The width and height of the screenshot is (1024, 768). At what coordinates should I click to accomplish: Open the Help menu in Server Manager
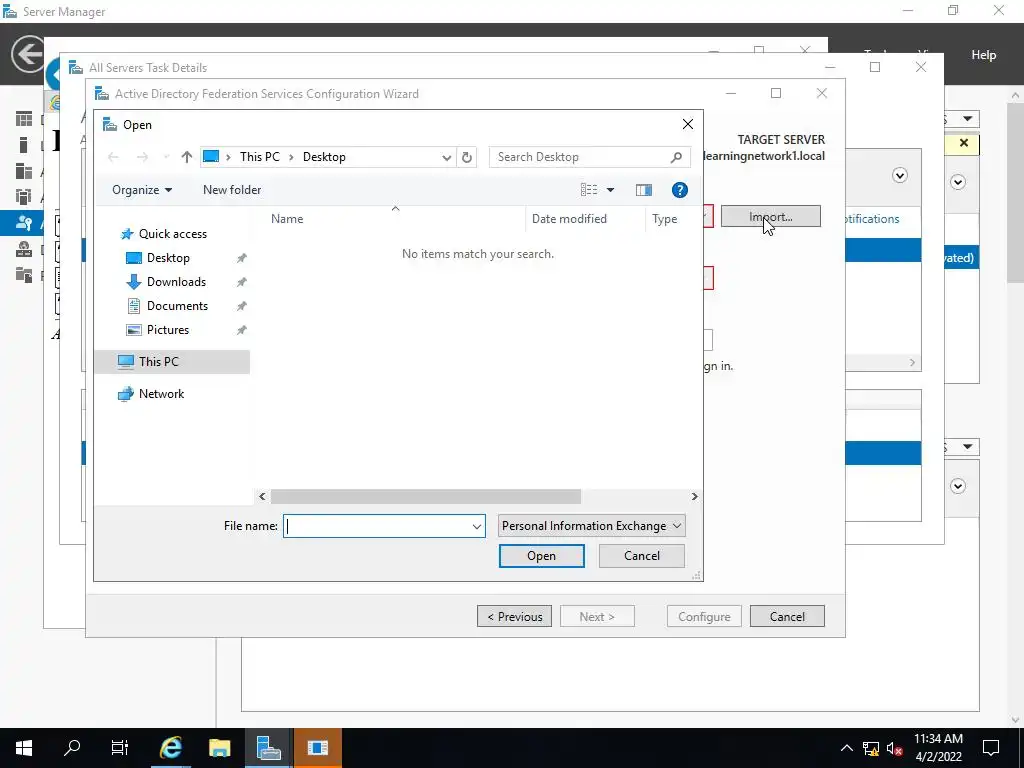pos(983,55)
